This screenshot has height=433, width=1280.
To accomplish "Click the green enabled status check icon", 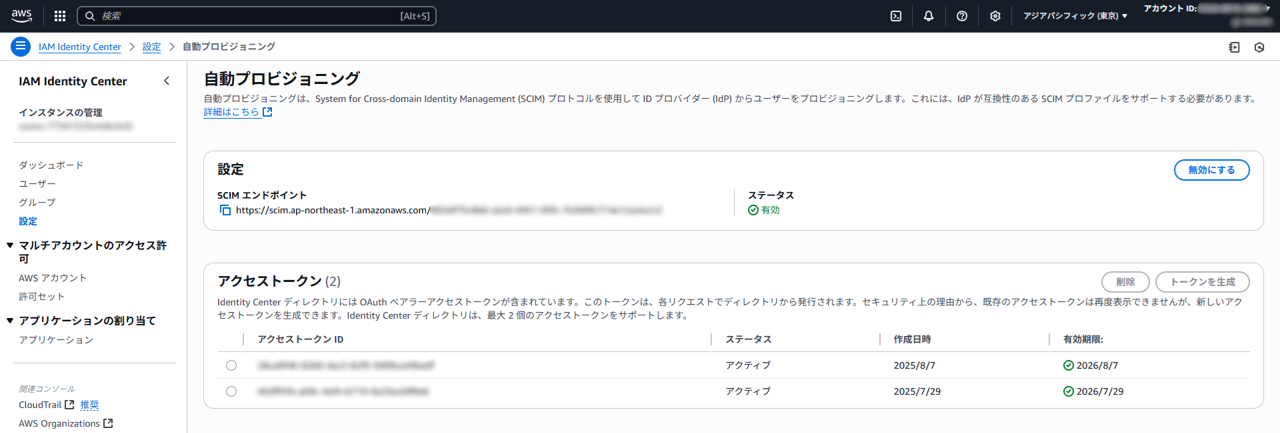I will (753, 211).
